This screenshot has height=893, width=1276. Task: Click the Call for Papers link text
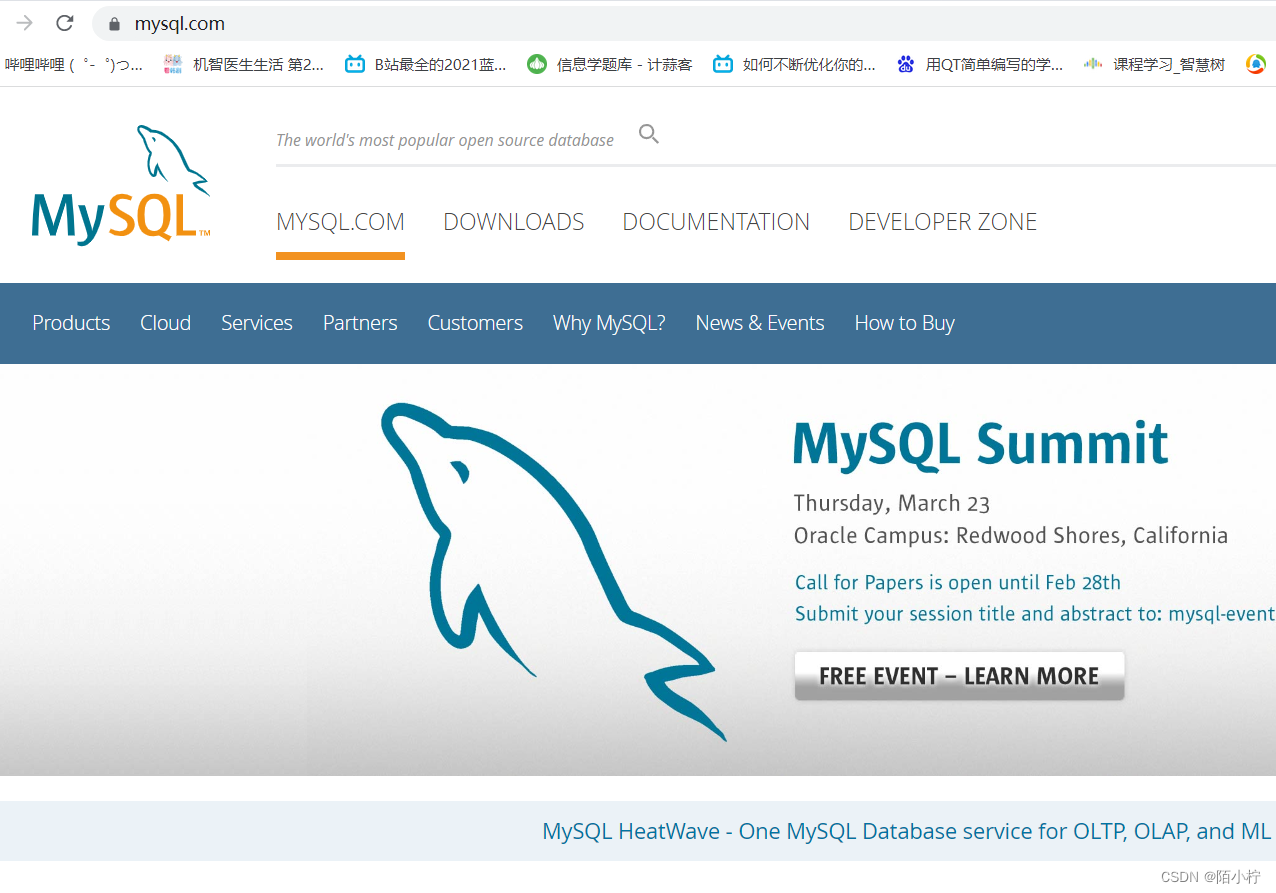tap(957, 582)
